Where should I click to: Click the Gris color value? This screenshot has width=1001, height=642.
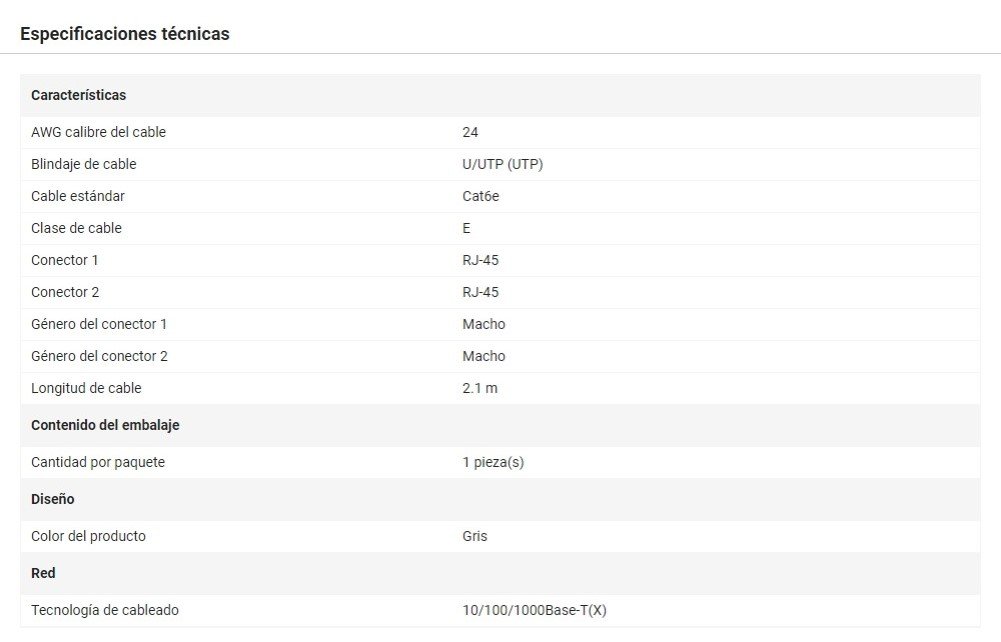click(x=475, y=536)
